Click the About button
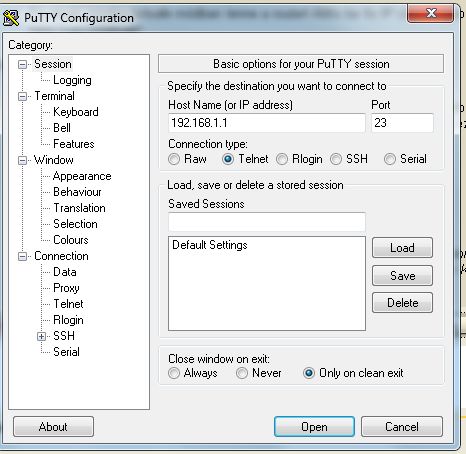This screenshot has width=466, height=454. tap(53, 427)
